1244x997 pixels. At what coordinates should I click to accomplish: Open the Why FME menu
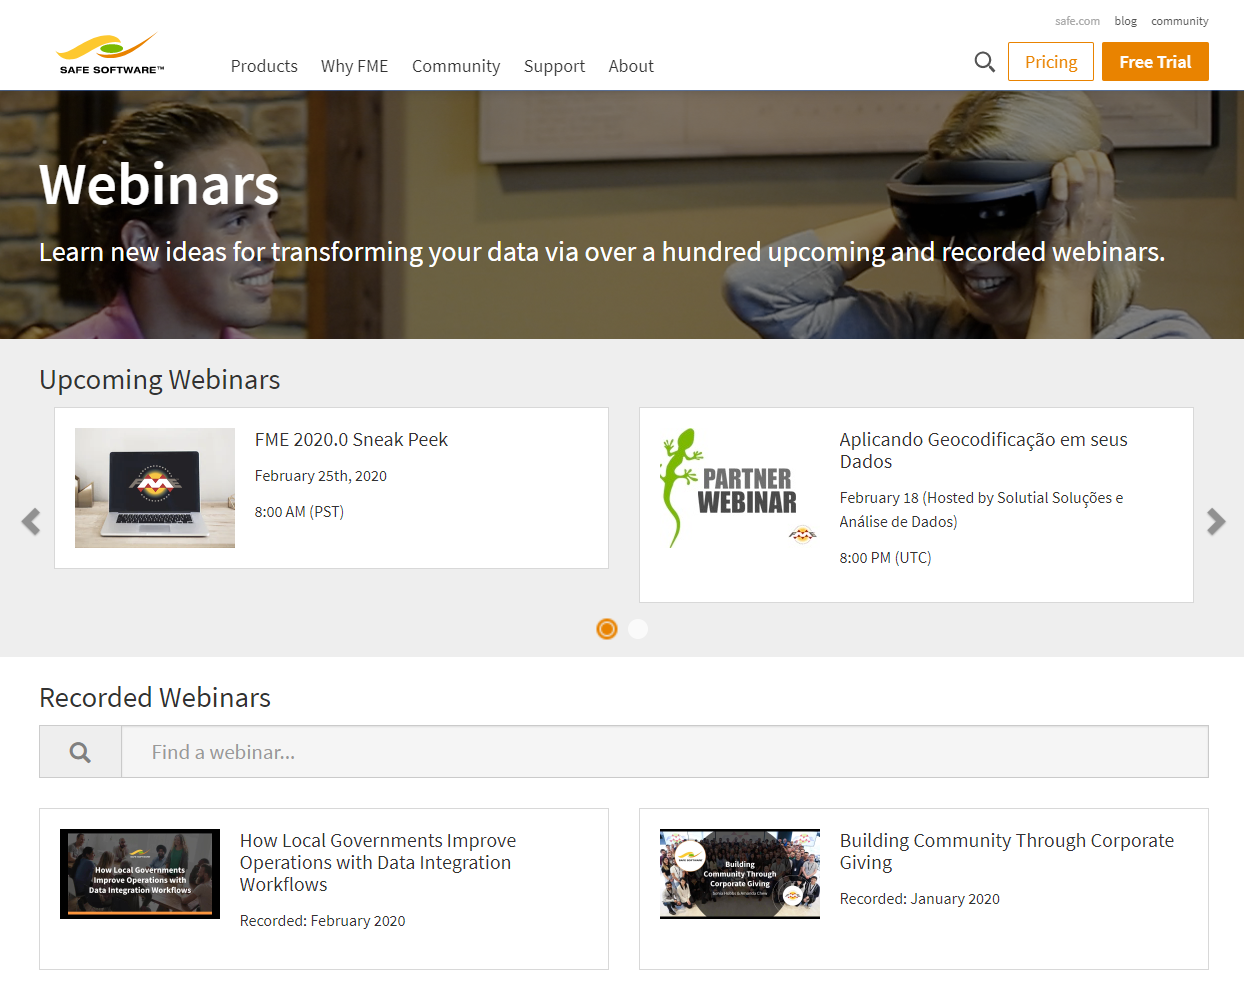click(354, 66)
